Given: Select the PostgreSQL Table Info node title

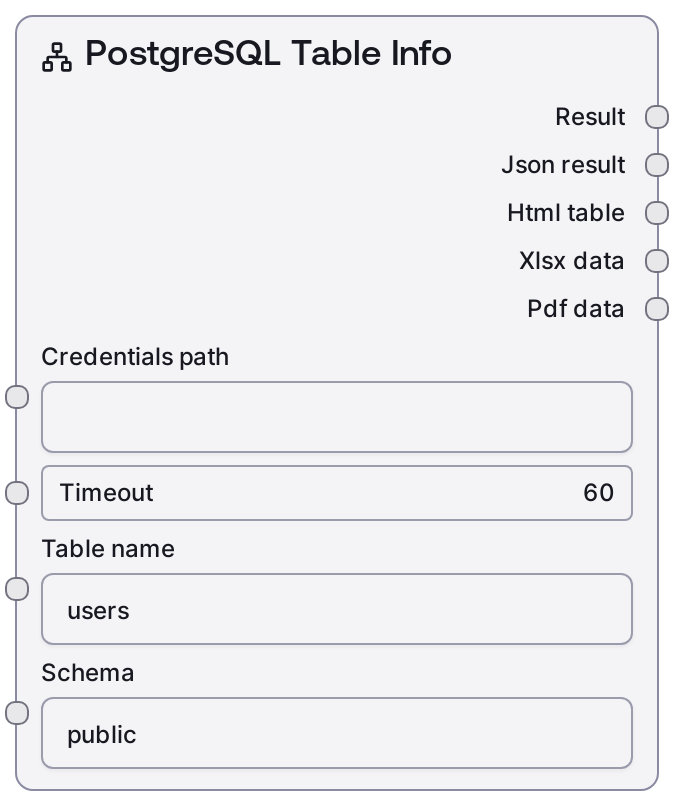Looking at the screenshot, I should [x=268, y=54].
